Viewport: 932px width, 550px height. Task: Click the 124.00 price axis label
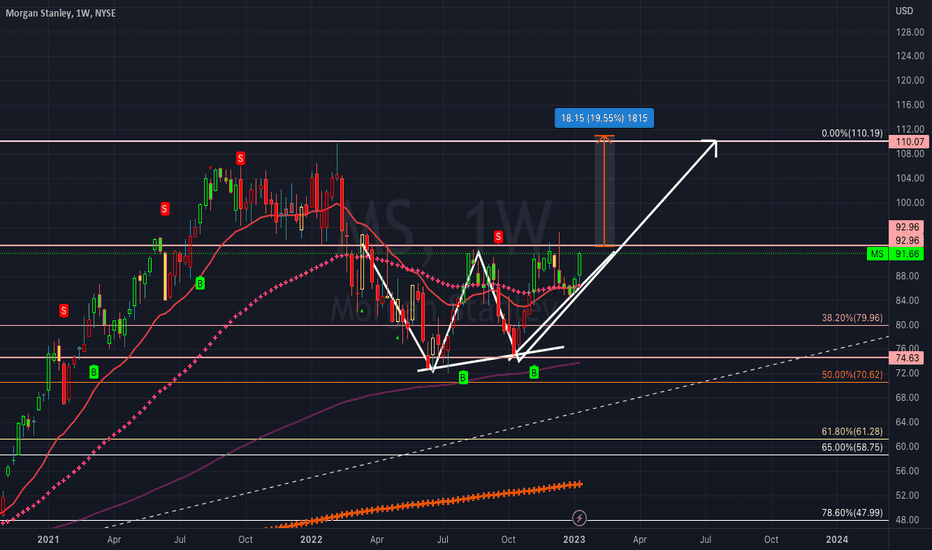[x=910, y=56]
